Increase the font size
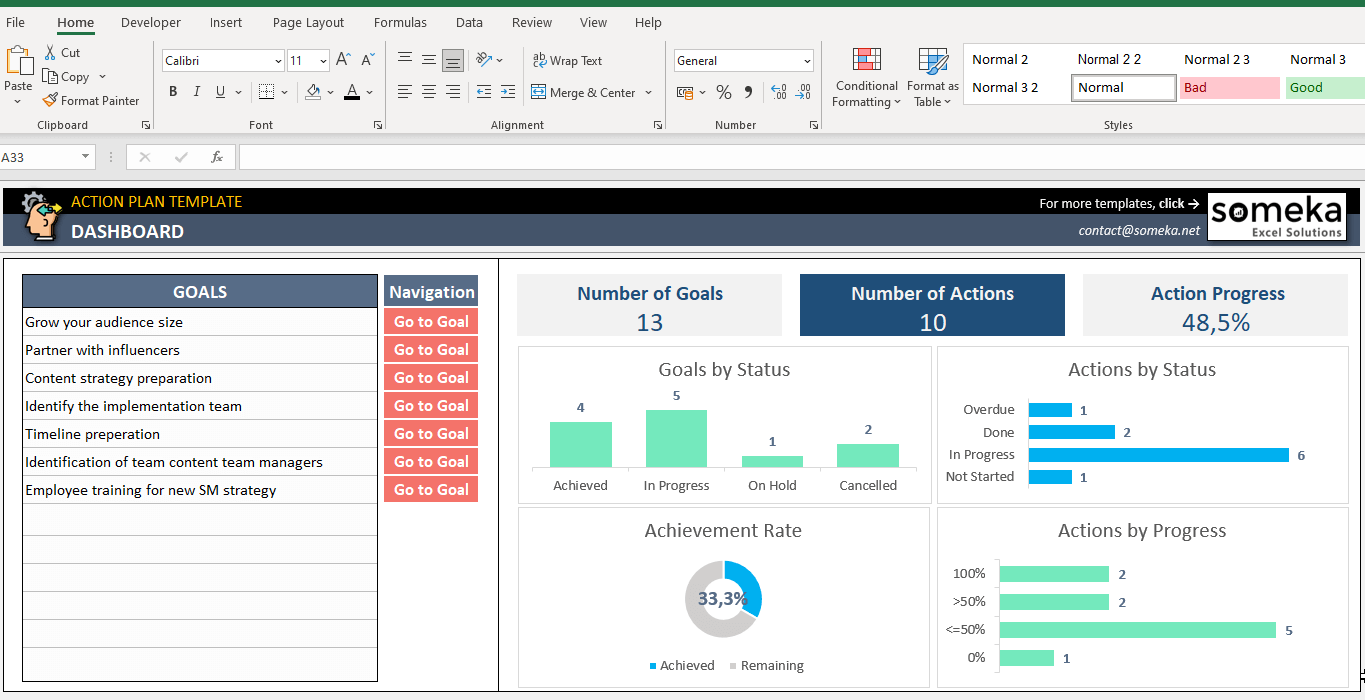The height and width of the screenshot is (700, 1365). [341, 59]
